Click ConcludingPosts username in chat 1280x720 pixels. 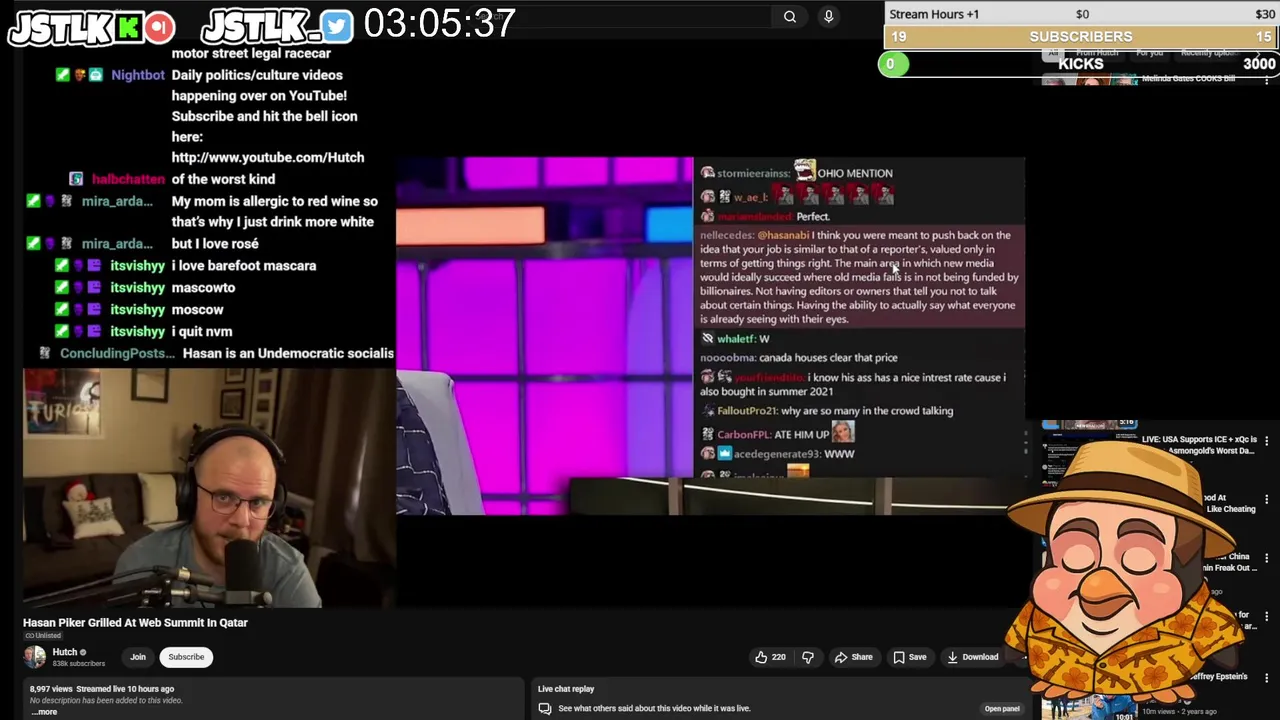(117, 353)
